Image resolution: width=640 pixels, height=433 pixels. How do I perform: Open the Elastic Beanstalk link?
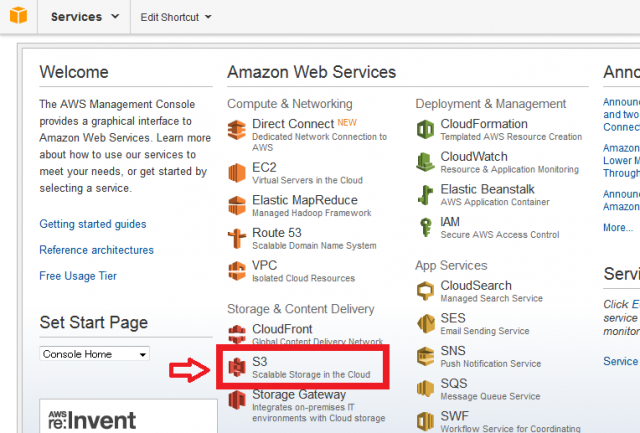pyautogui.click(x=487, y=189)
